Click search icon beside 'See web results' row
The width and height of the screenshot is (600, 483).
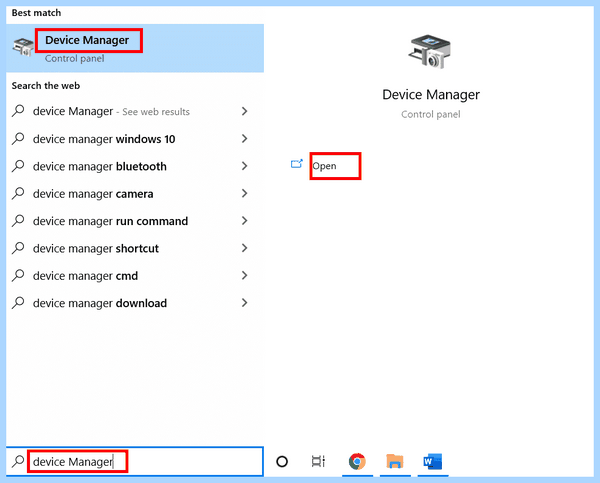[x=18, y=111]
